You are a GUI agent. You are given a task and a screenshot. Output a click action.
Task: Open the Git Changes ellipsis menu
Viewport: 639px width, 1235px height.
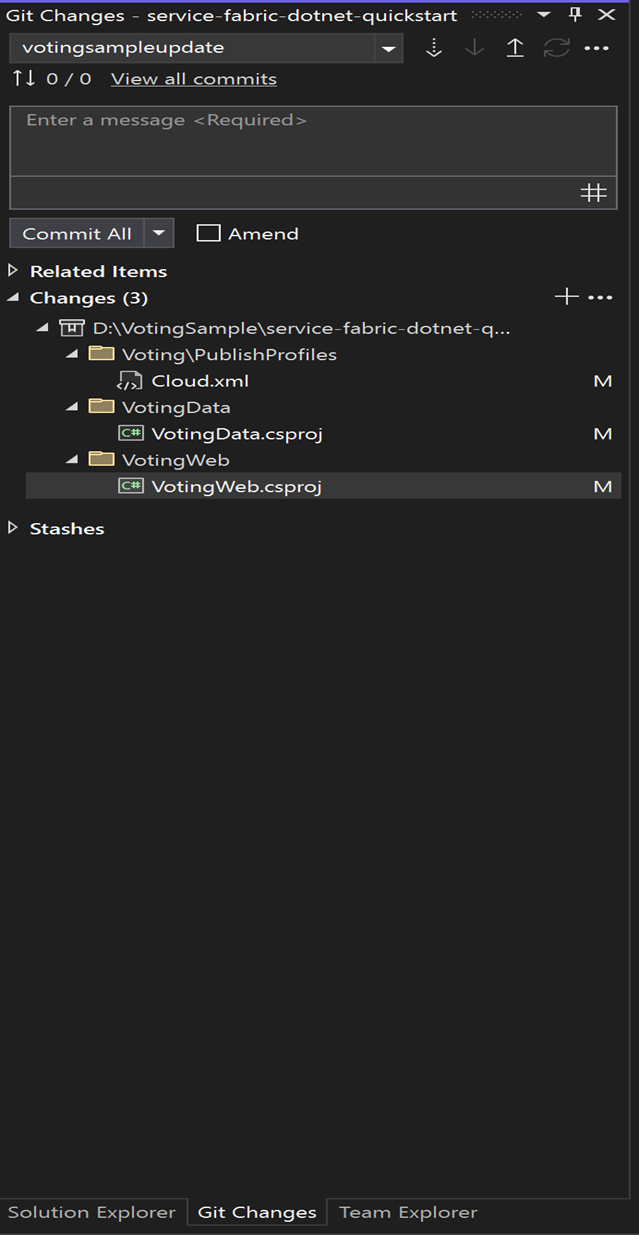click(x=597, y=47)
